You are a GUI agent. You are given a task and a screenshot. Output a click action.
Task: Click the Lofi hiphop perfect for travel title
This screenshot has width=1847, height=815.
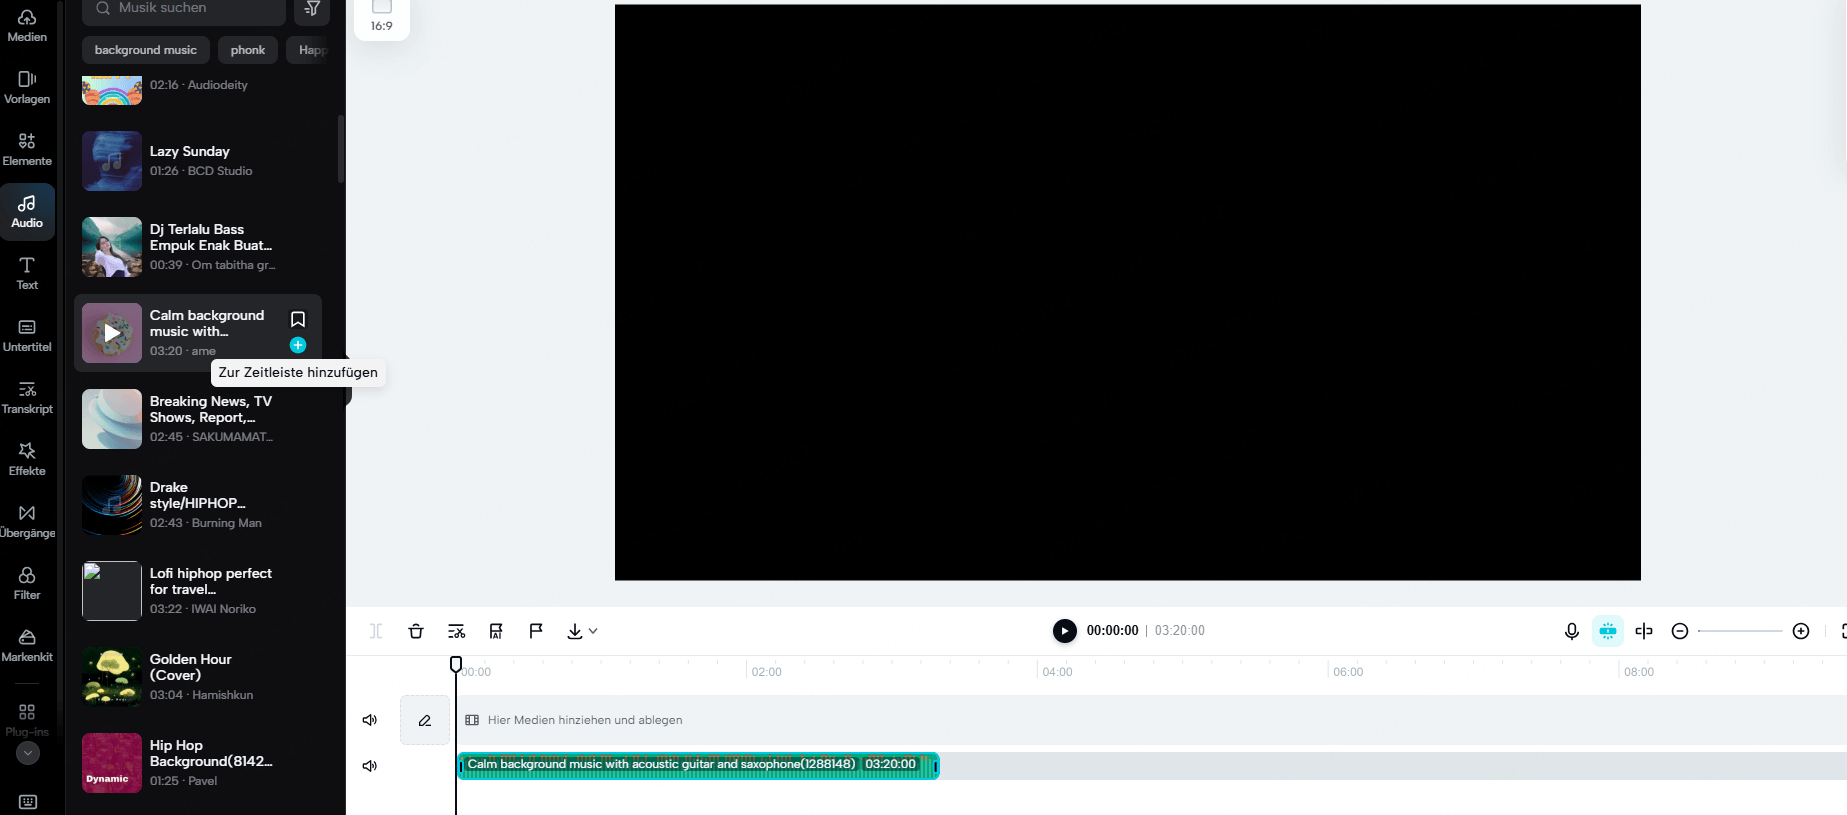pyautogui.click(x=211, y=581)
